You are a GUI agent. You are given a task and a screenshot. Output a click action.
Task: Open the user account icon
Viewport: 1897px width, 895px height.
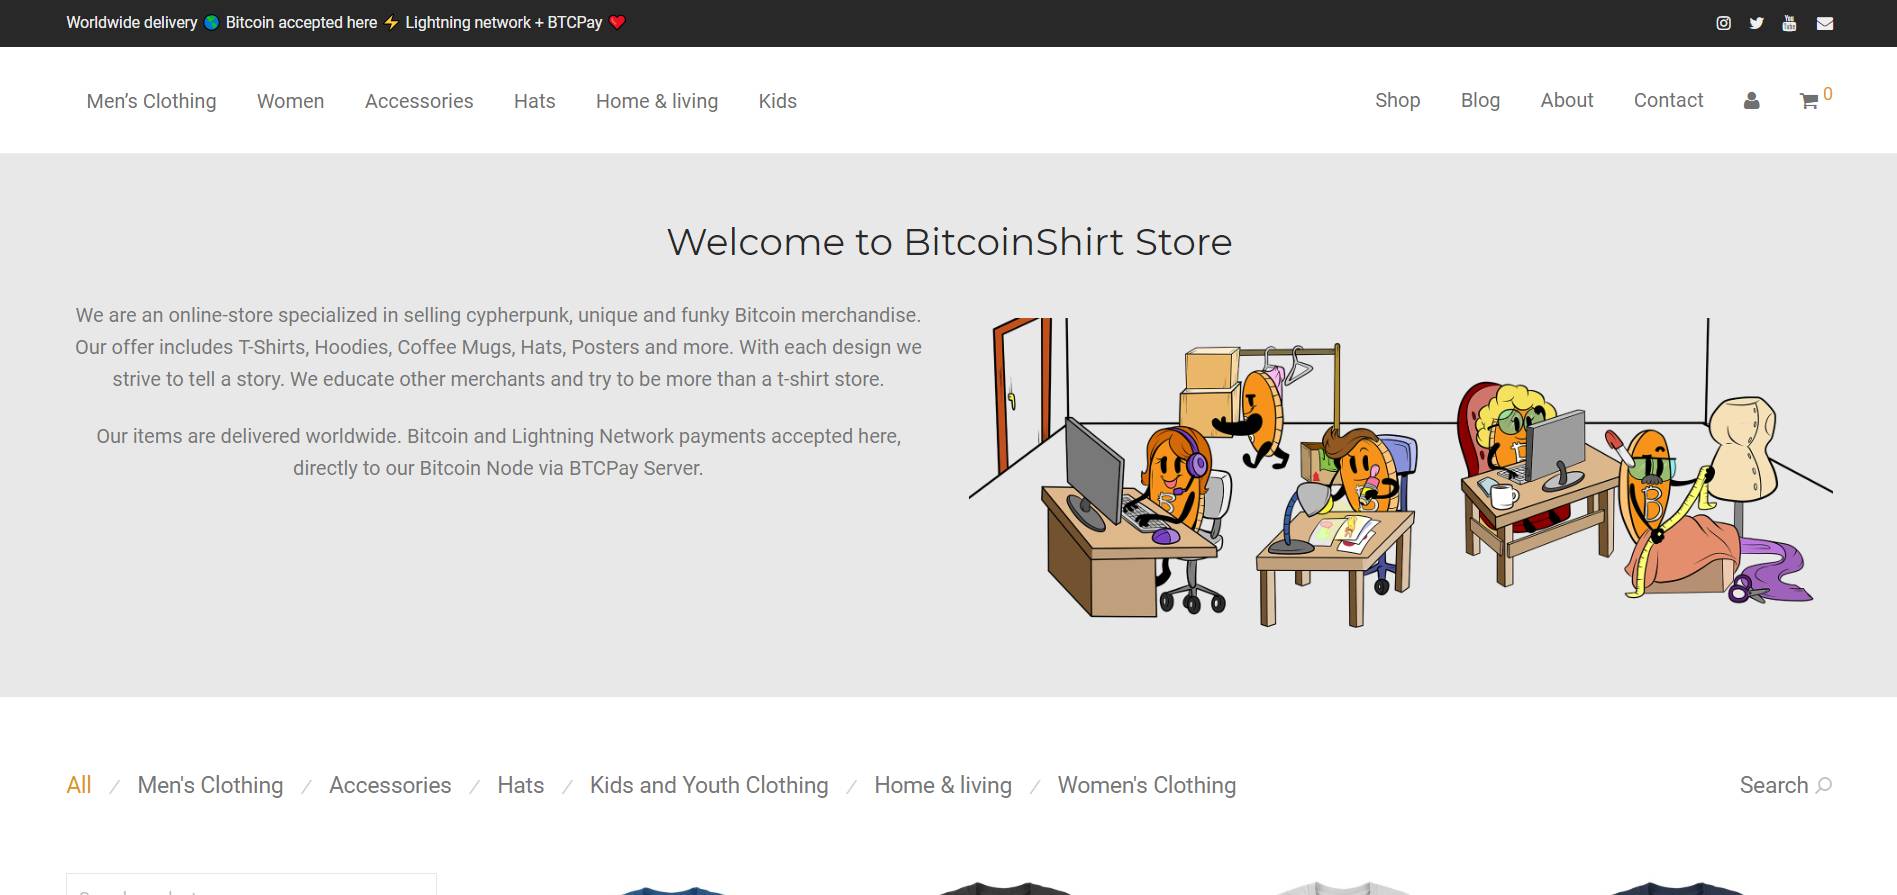pyautogui.click(x=1751, y=101)
